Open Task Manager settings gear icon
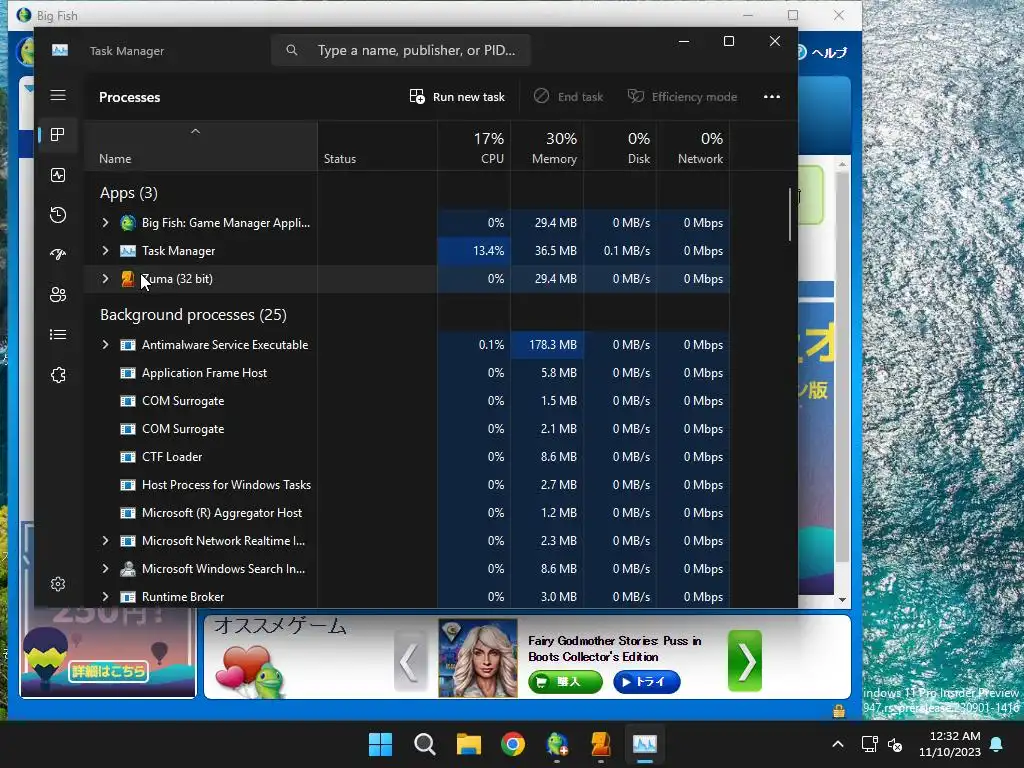 [58, 584]
